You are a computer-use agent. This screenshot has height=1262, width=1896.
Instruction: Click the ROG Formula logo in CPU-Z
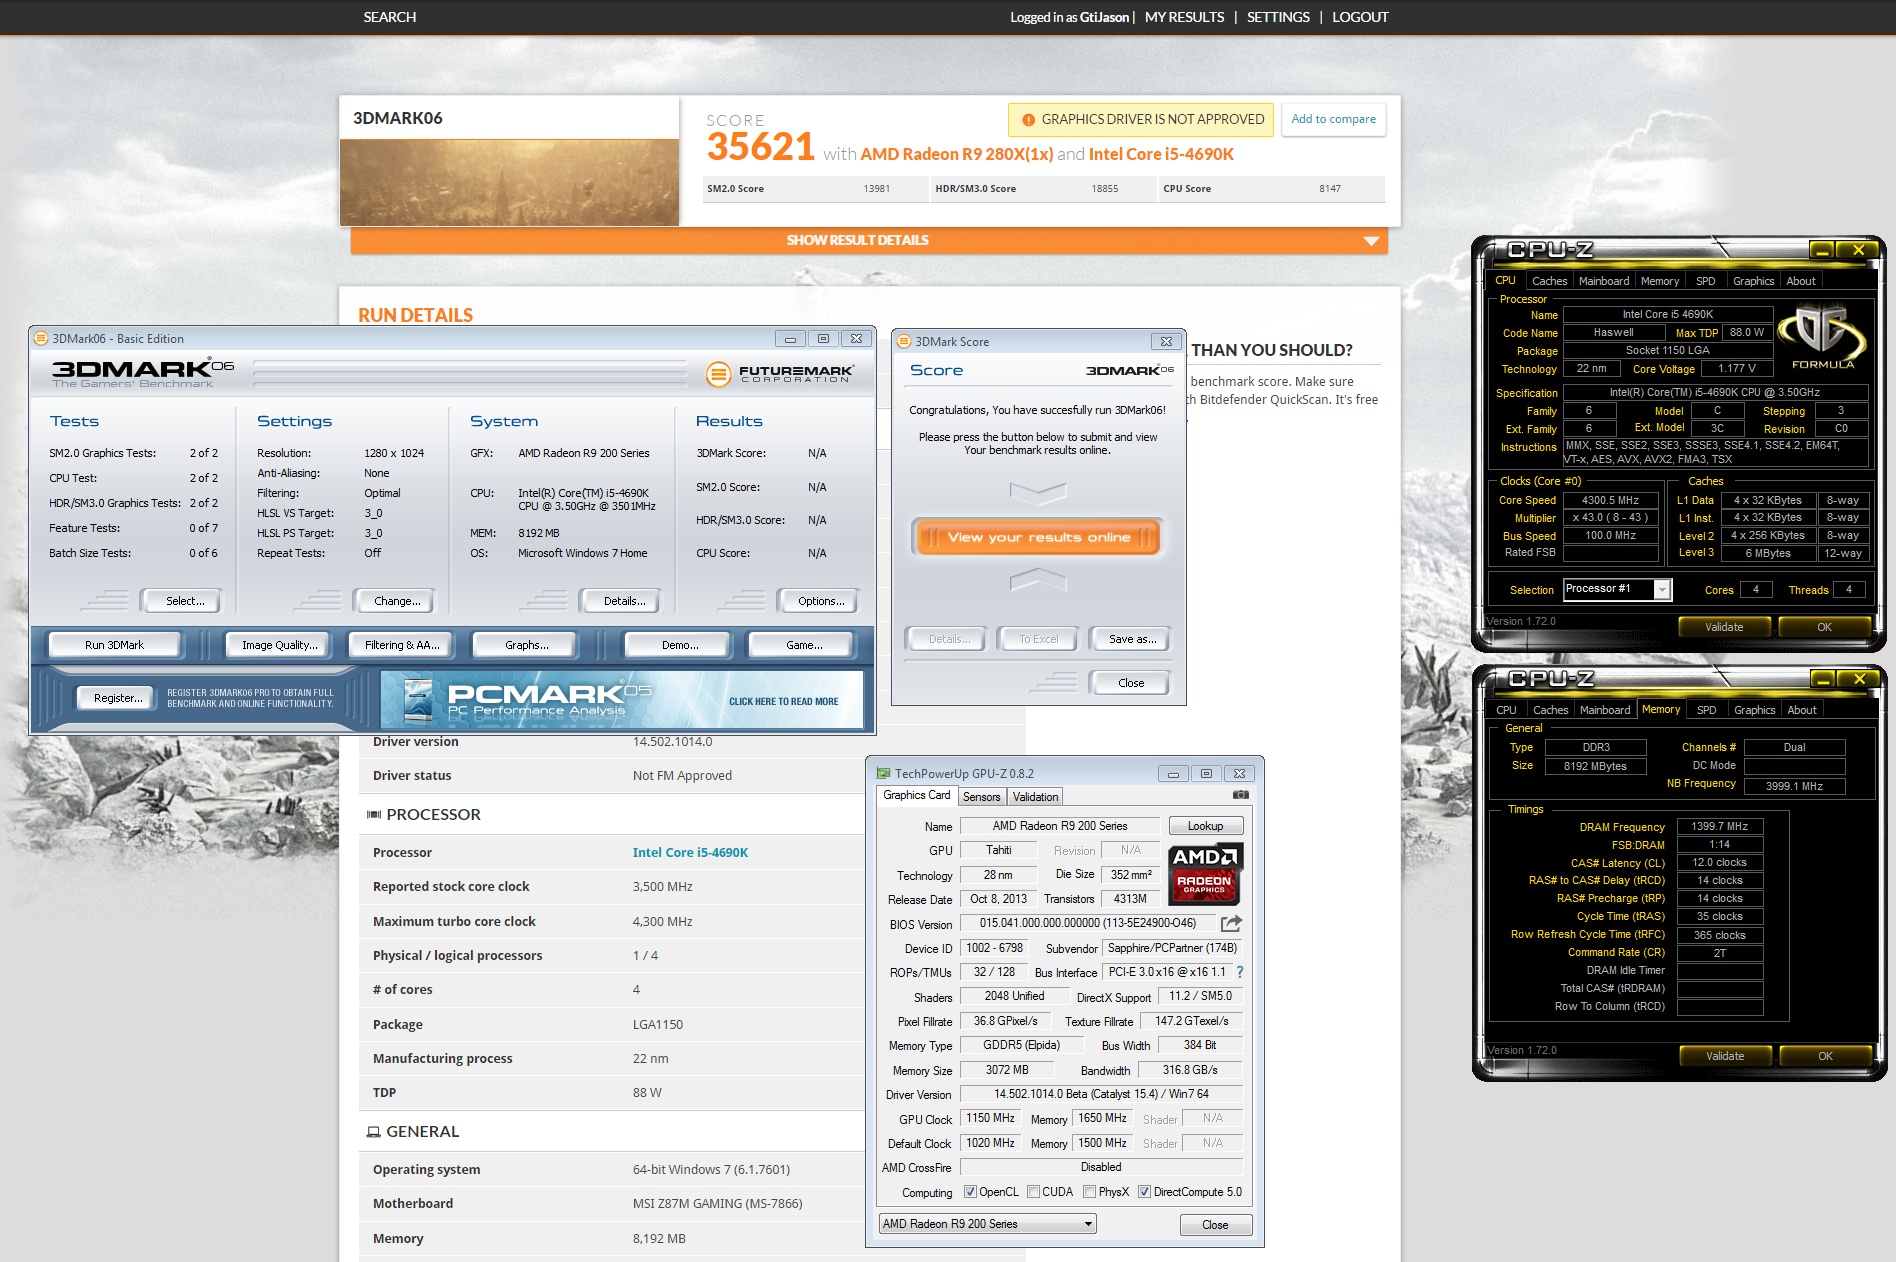pos(1822,338)
